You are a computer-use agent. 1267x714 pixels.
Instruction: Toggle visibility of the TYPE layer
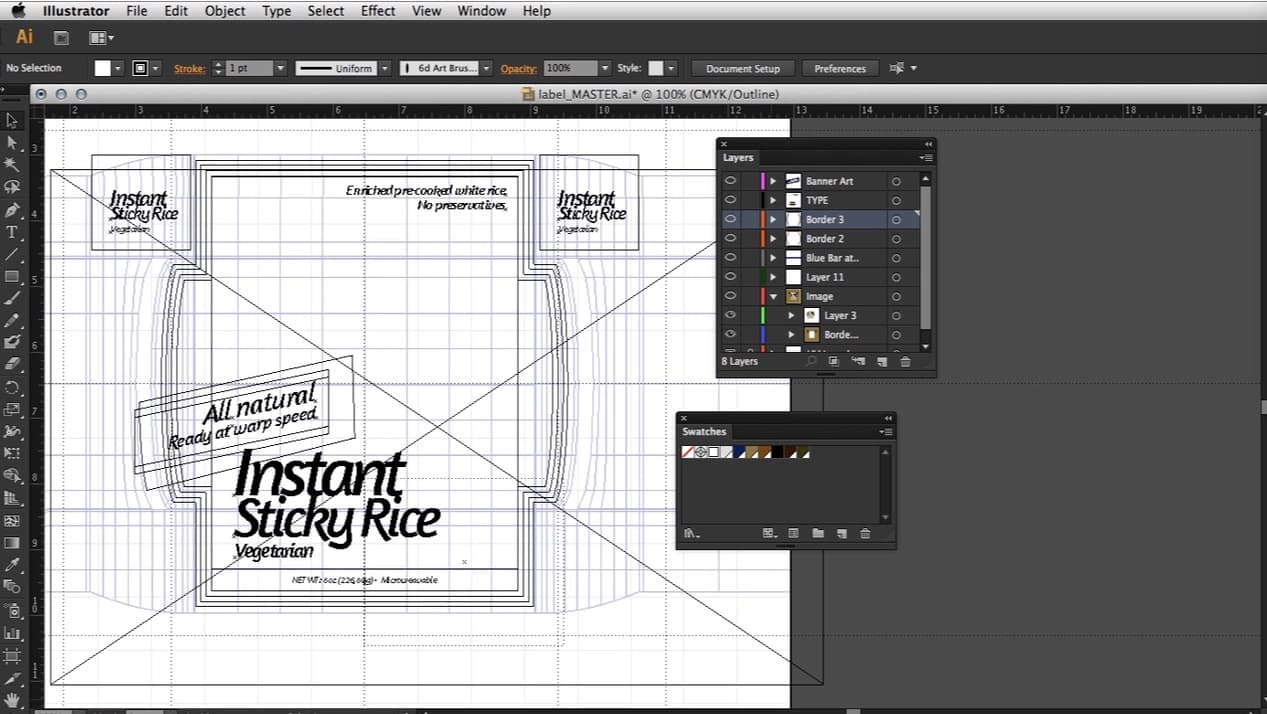731,200
